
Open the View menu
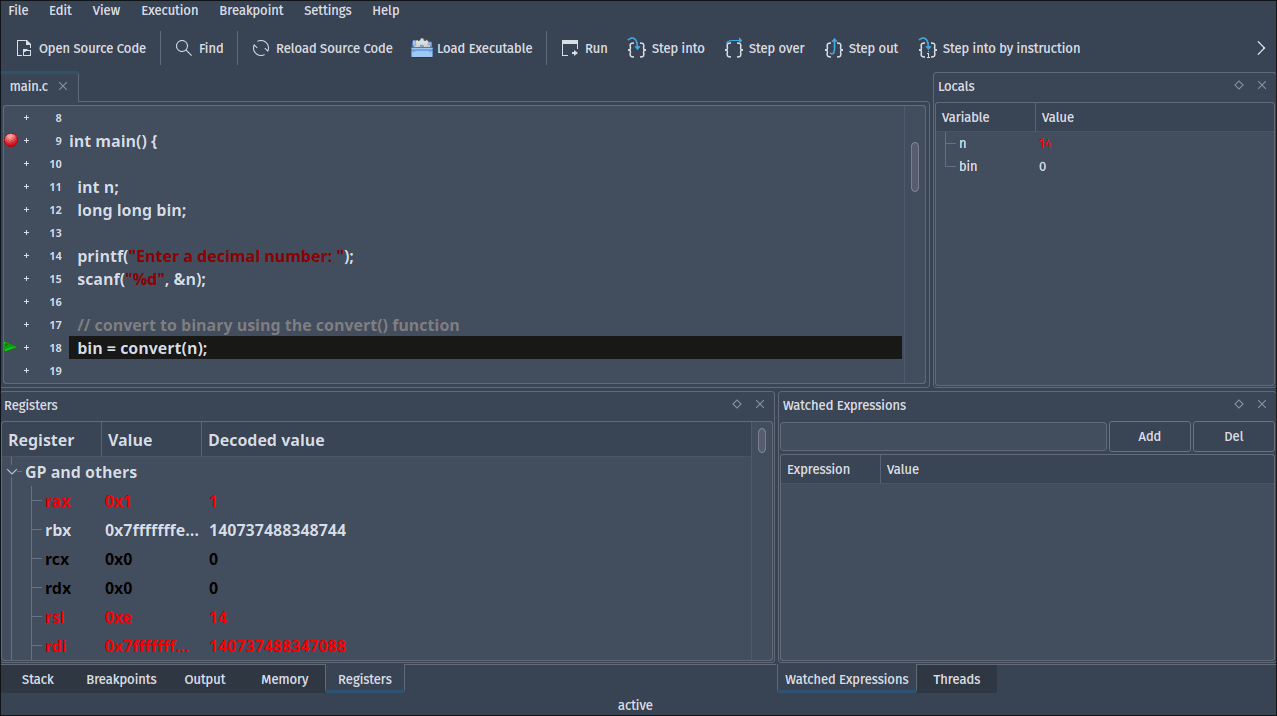coord(106,10)
